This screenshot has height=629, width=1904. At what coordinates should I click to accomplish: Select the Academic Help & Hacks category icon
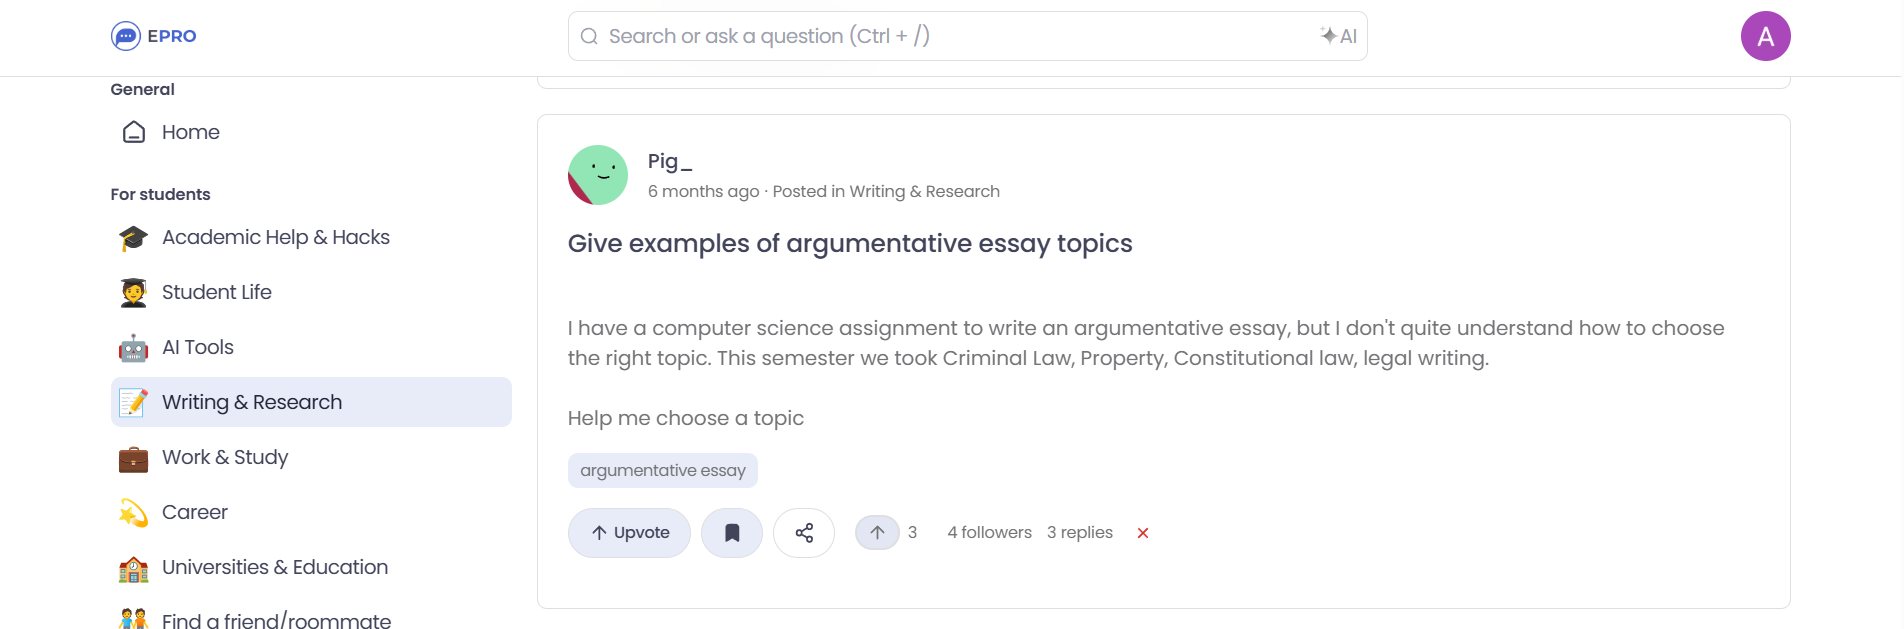click(x=133, y=237)
